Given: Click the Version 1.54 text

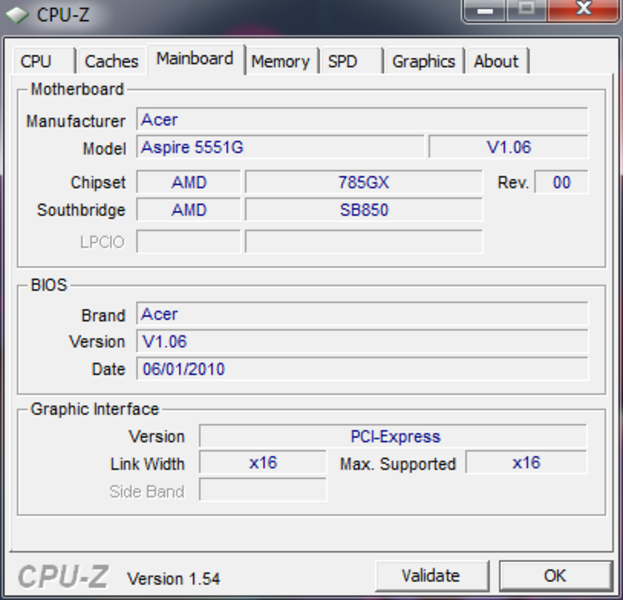Looking at the screenshot, I should (x=173, y=579).
